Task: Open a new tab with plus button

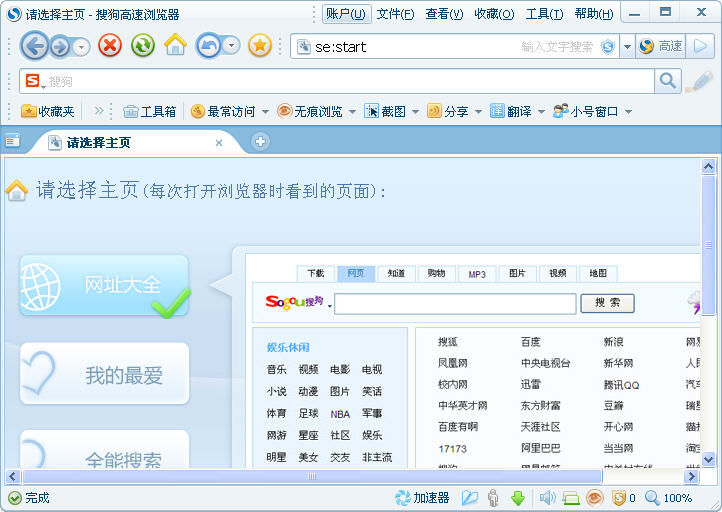Action: coord(260,141)
